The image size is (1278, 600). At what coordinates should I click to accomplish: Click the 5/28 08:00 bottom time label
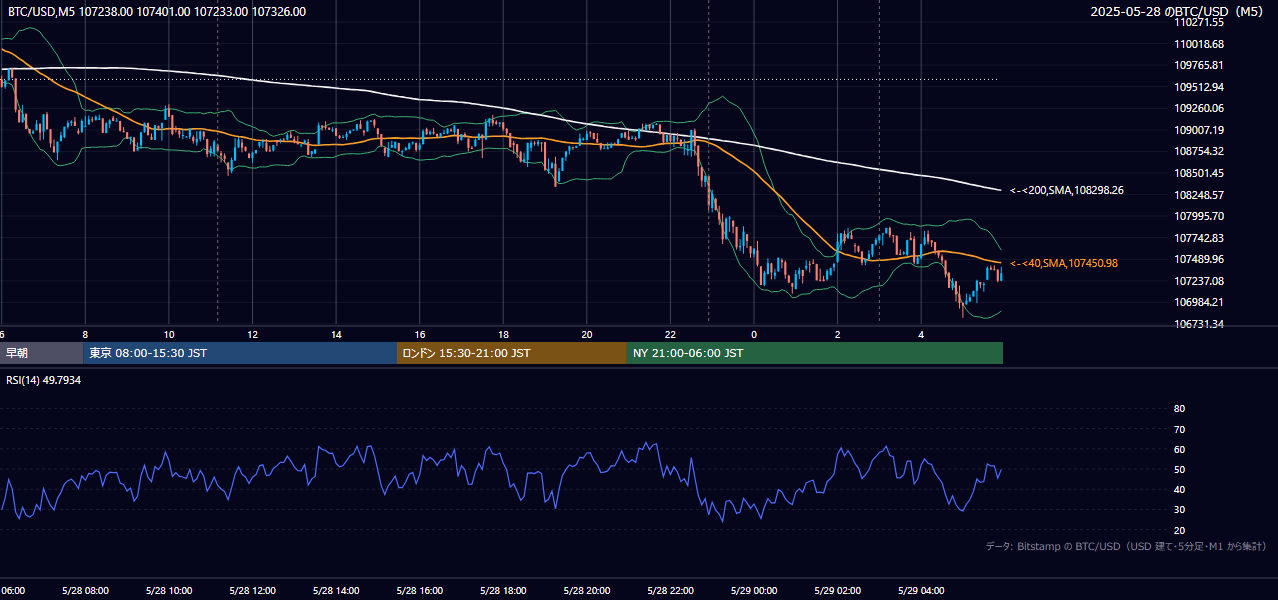point(85,591)
